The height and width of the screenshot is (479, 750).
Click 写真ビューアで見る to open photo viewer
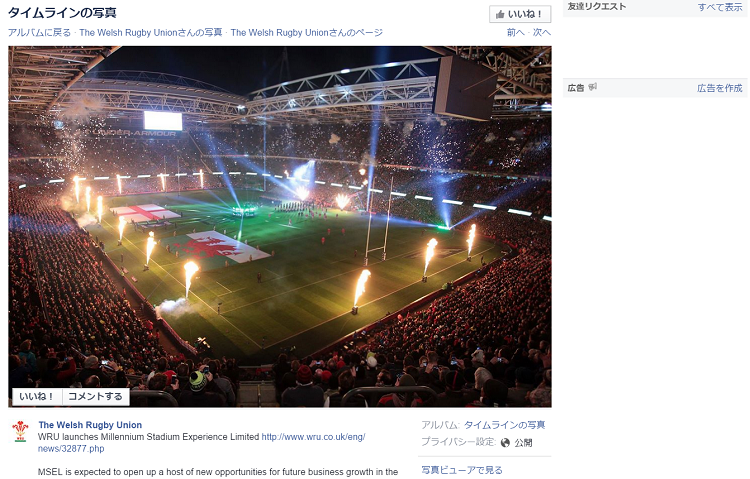coord(462,470)
